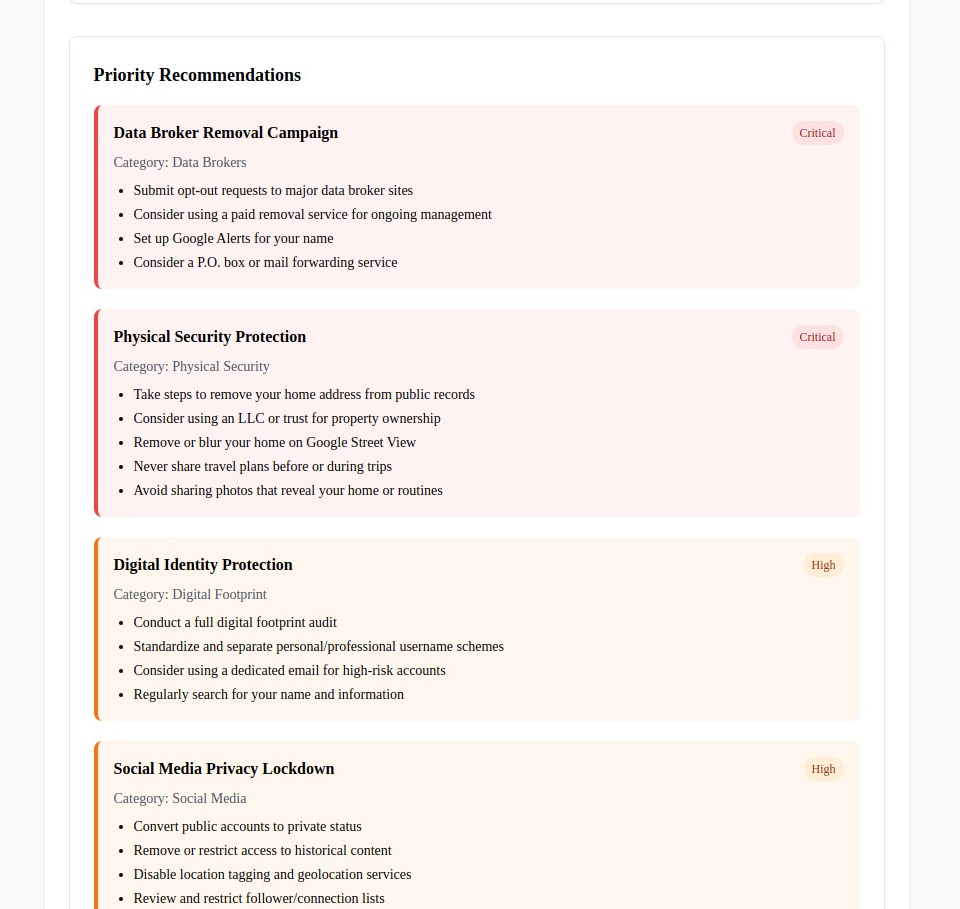The height and width of the screenshot is (909, 960).
Task: Click the 'Category: Social Media' label
Action: pyautogui.click(x=180, y=798)
